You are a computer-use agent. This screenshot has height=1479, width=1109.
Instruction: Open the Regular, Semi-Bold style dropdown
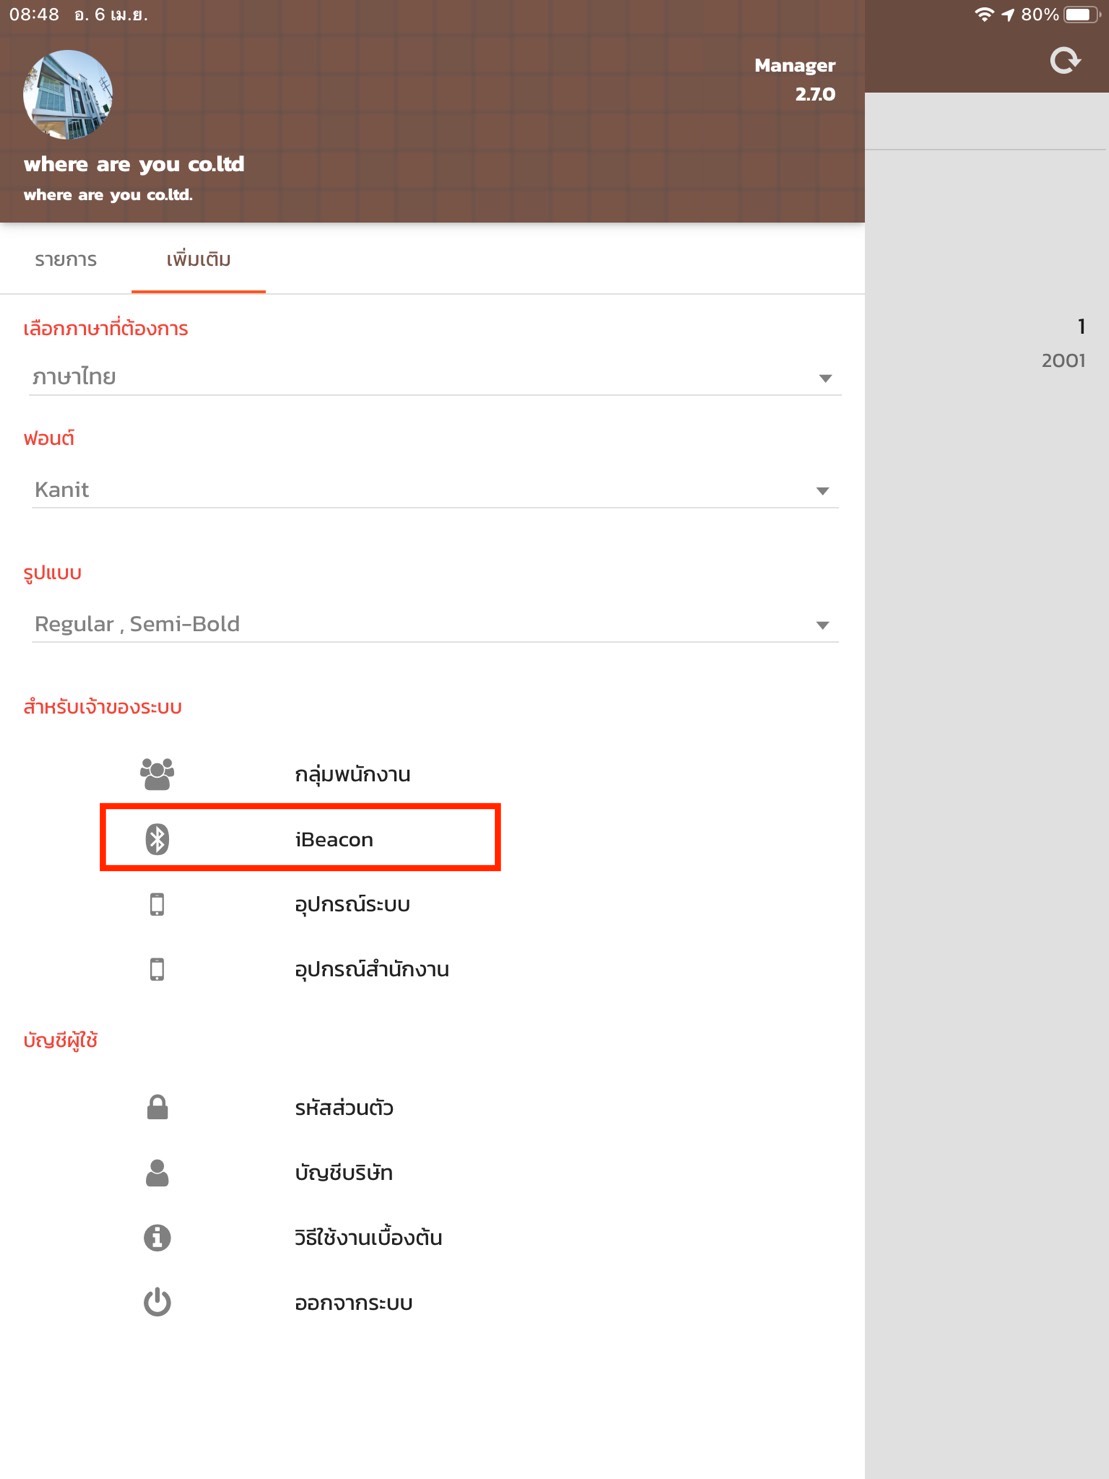tap(434, 624)
